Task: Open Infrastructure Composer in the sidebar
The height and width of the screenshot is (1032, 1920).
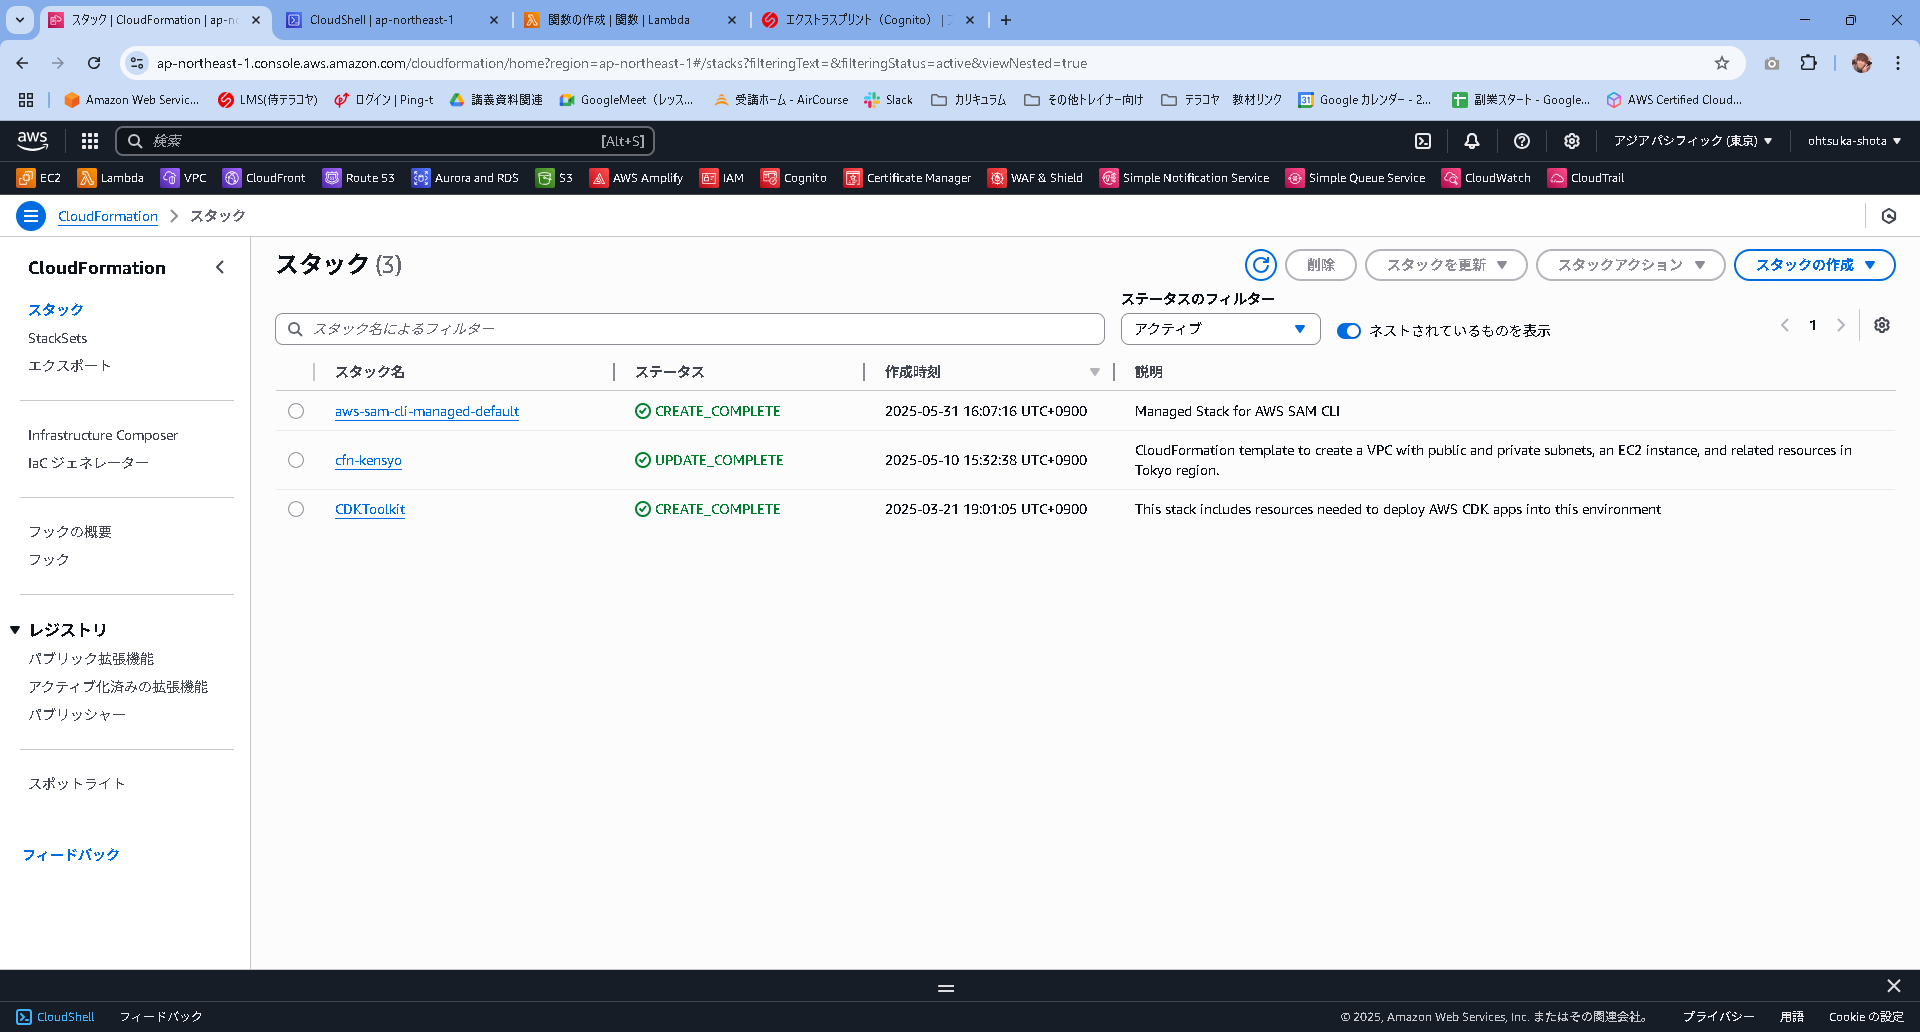Action: click(103, 435)
